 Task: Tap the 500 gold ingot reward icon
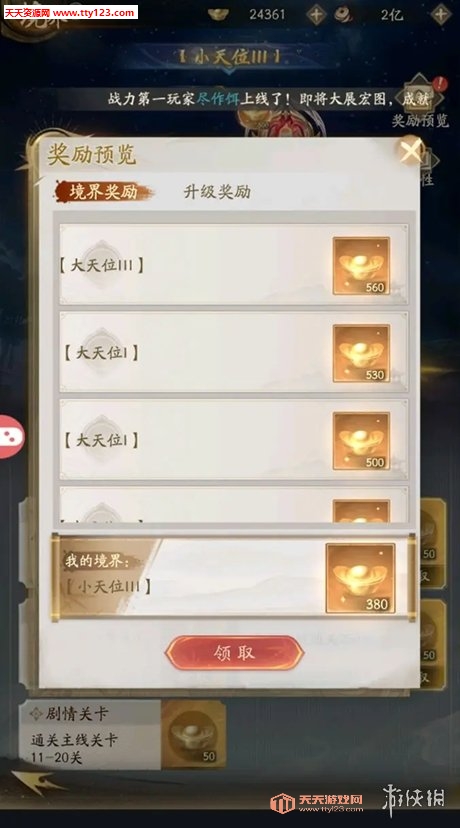361,441
